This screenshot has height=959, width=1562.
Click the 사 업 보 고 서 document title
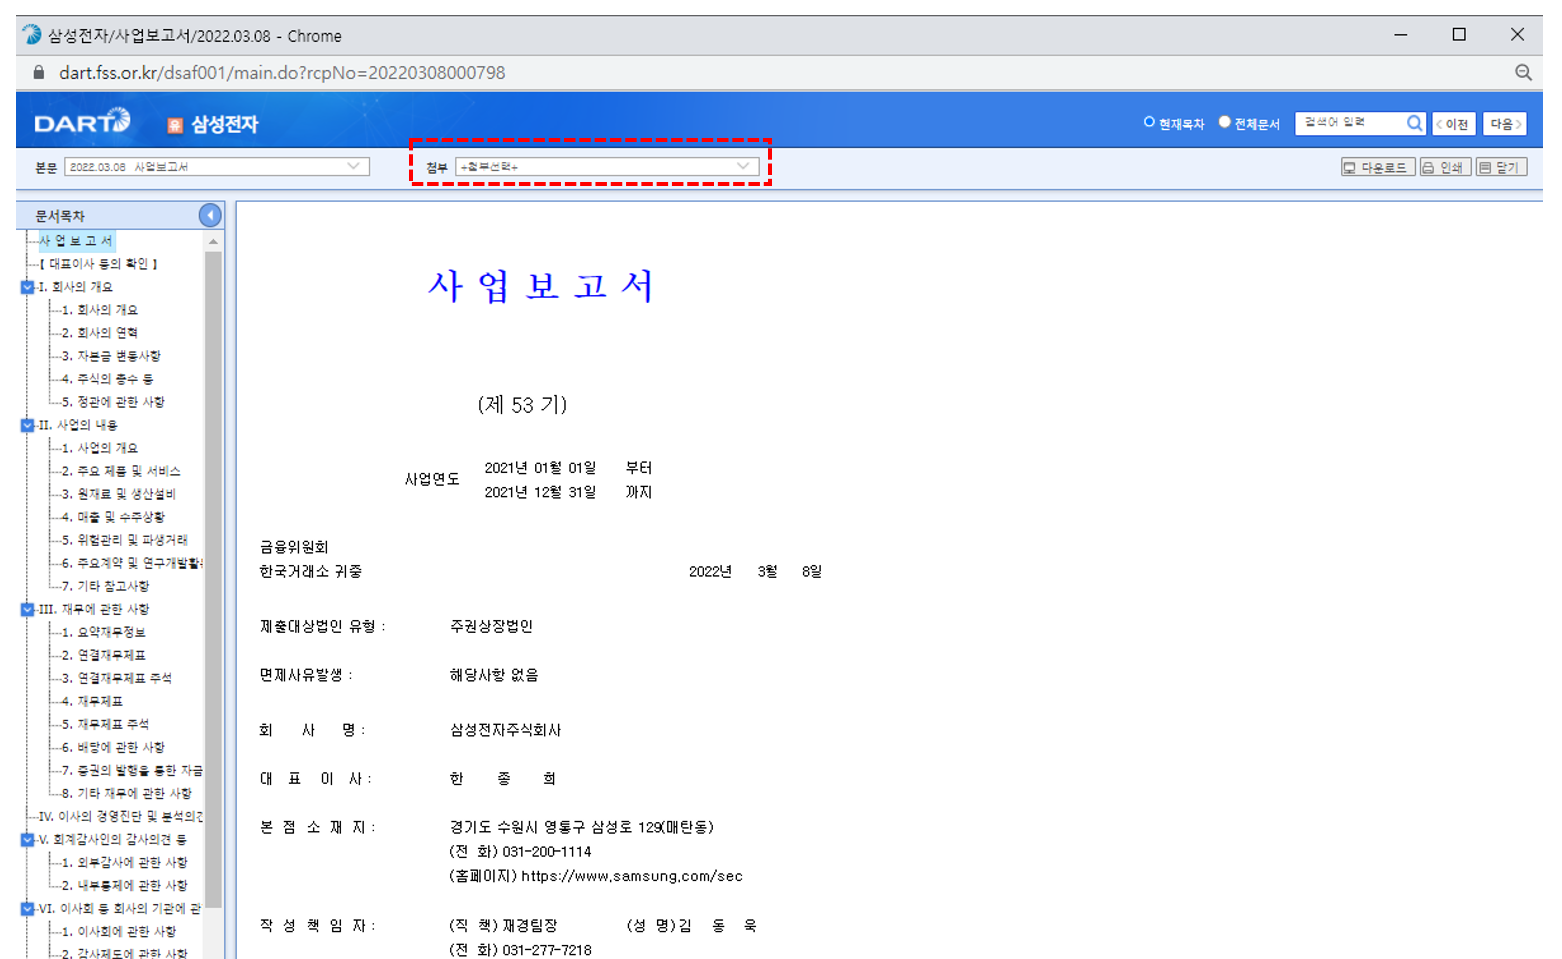click(541, 286)
